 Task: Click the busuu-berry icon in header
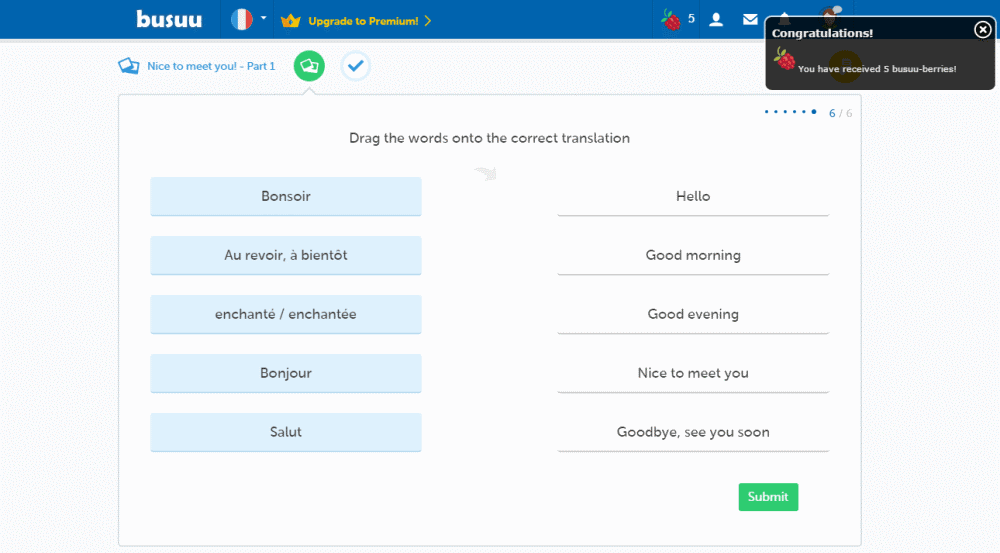pyautogui.click(x=670, y=20)
